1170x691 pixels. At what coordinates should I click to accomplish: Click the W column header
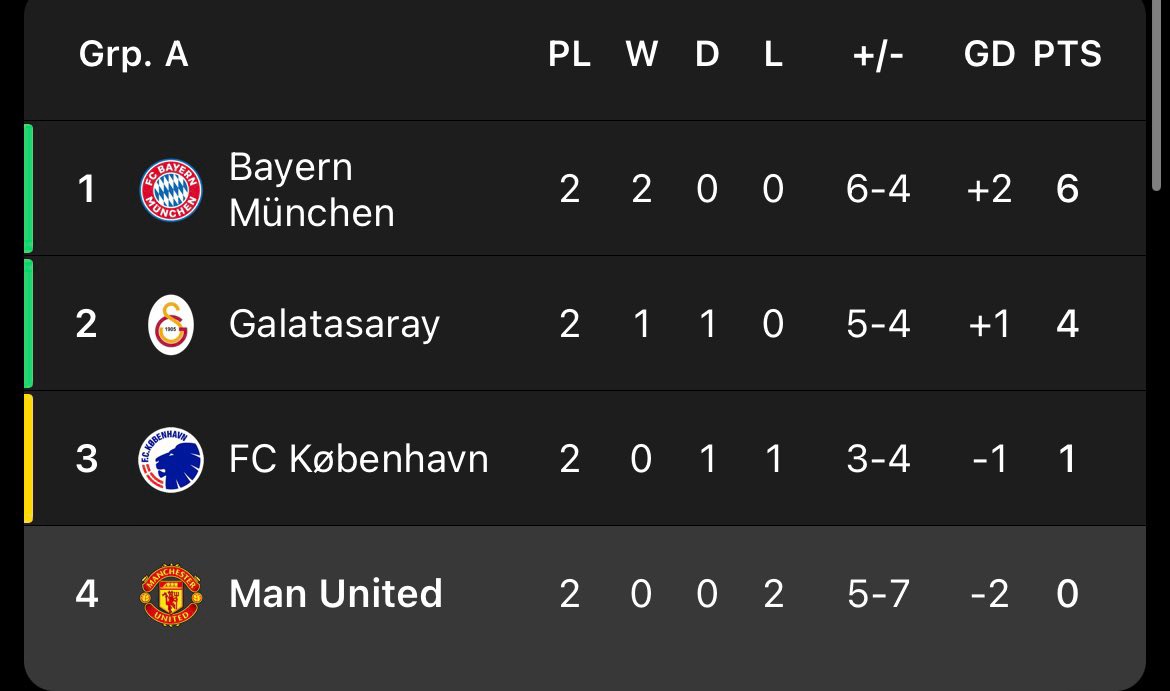pyautogui.click(x=642, y=54)
